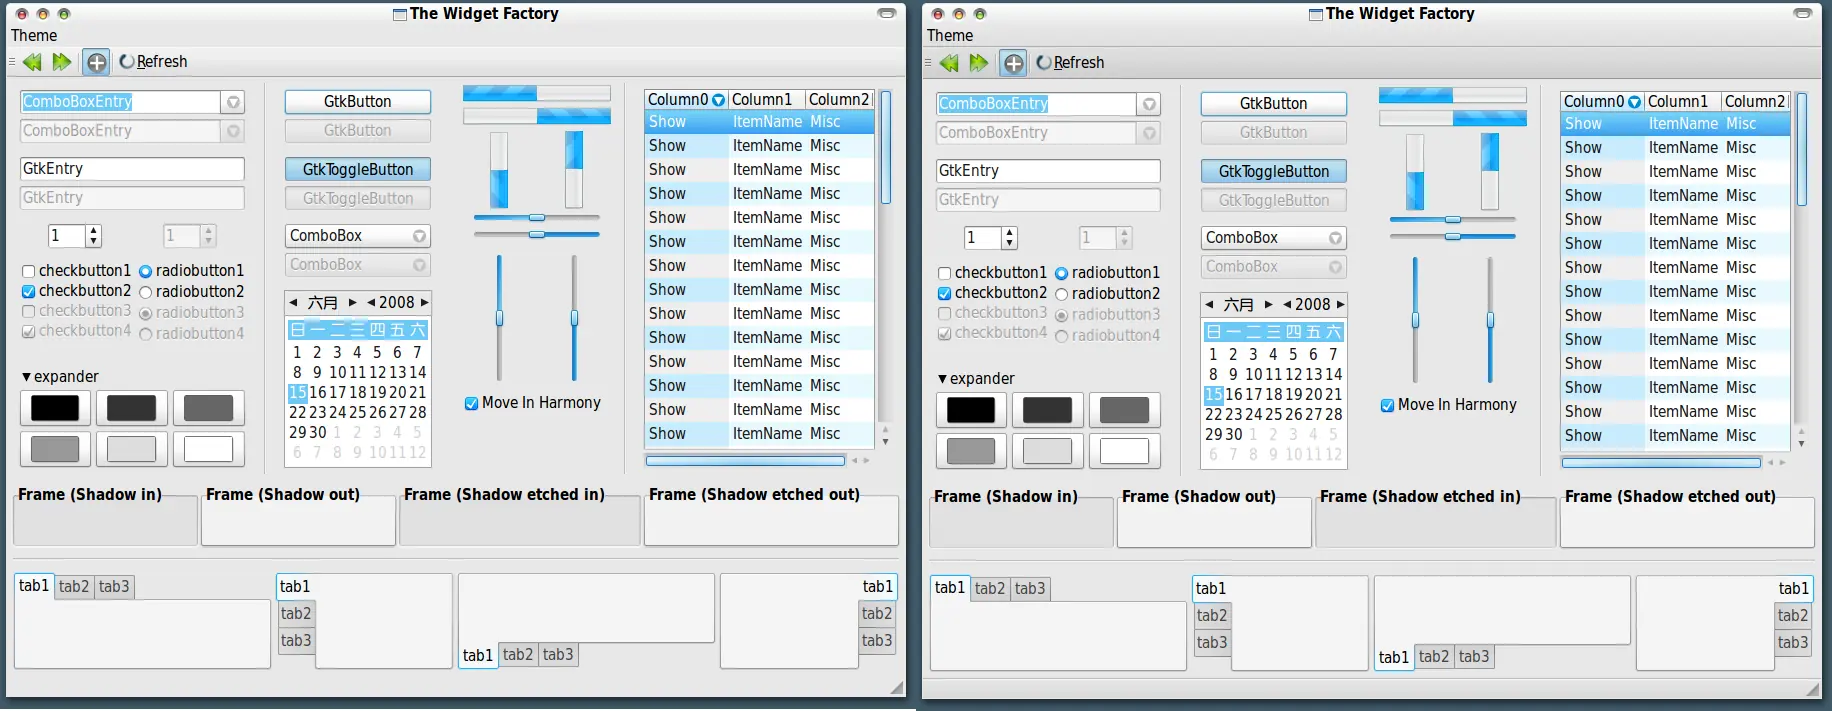Enable checkbutton1 in the left window
This screenshot has width=1832, height=711.
29,271
